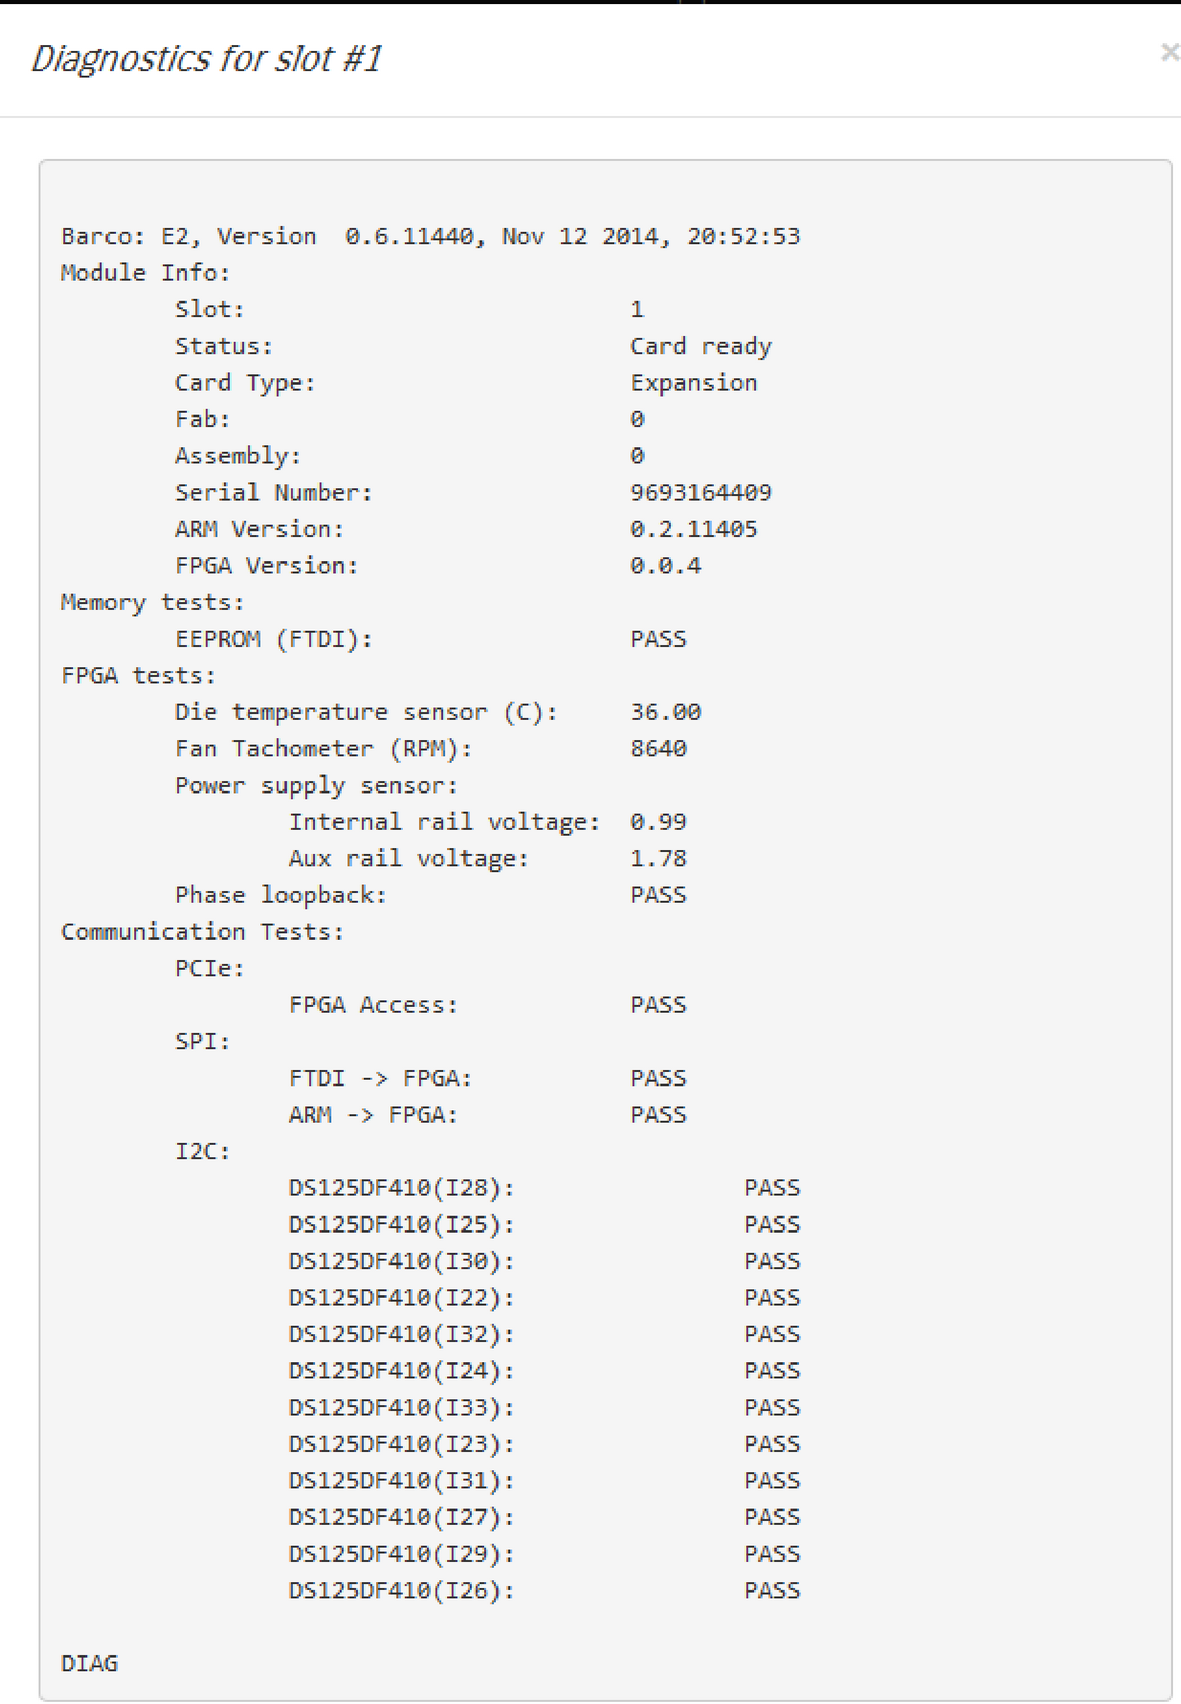Click the 'Card ready' status value
The width and height of the screenshot is (1181, 1704).
(x=701, y=346)
